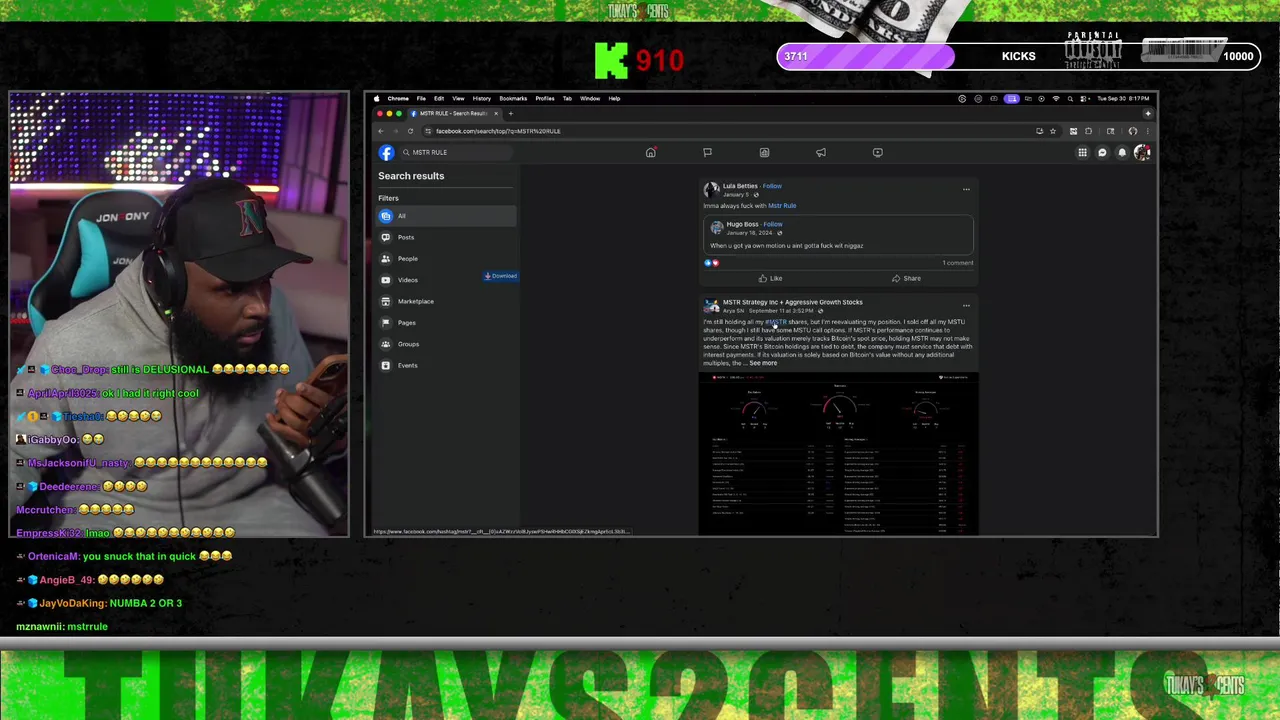Open a new browser tab with plus
This screenshot has width=1280, height=720.
click(x=510, y=113)
